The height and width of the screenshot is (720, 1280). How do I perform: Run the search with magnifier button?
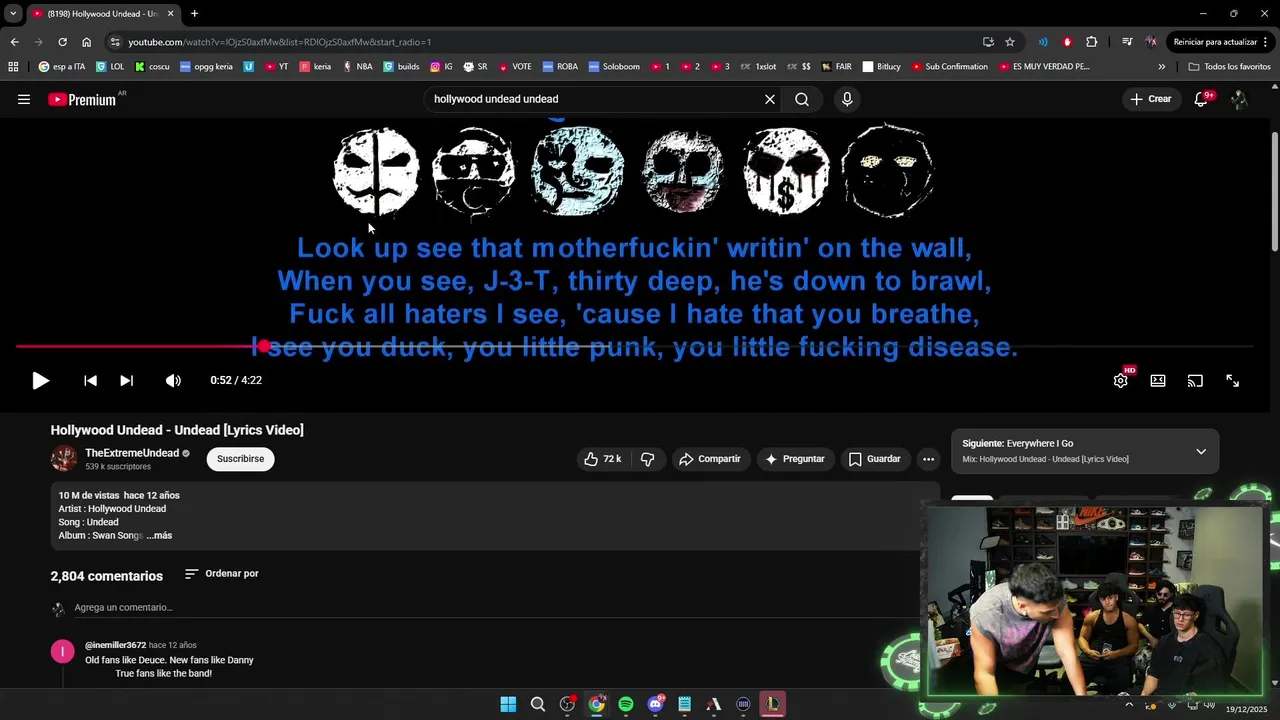click(x=802, y=99)
